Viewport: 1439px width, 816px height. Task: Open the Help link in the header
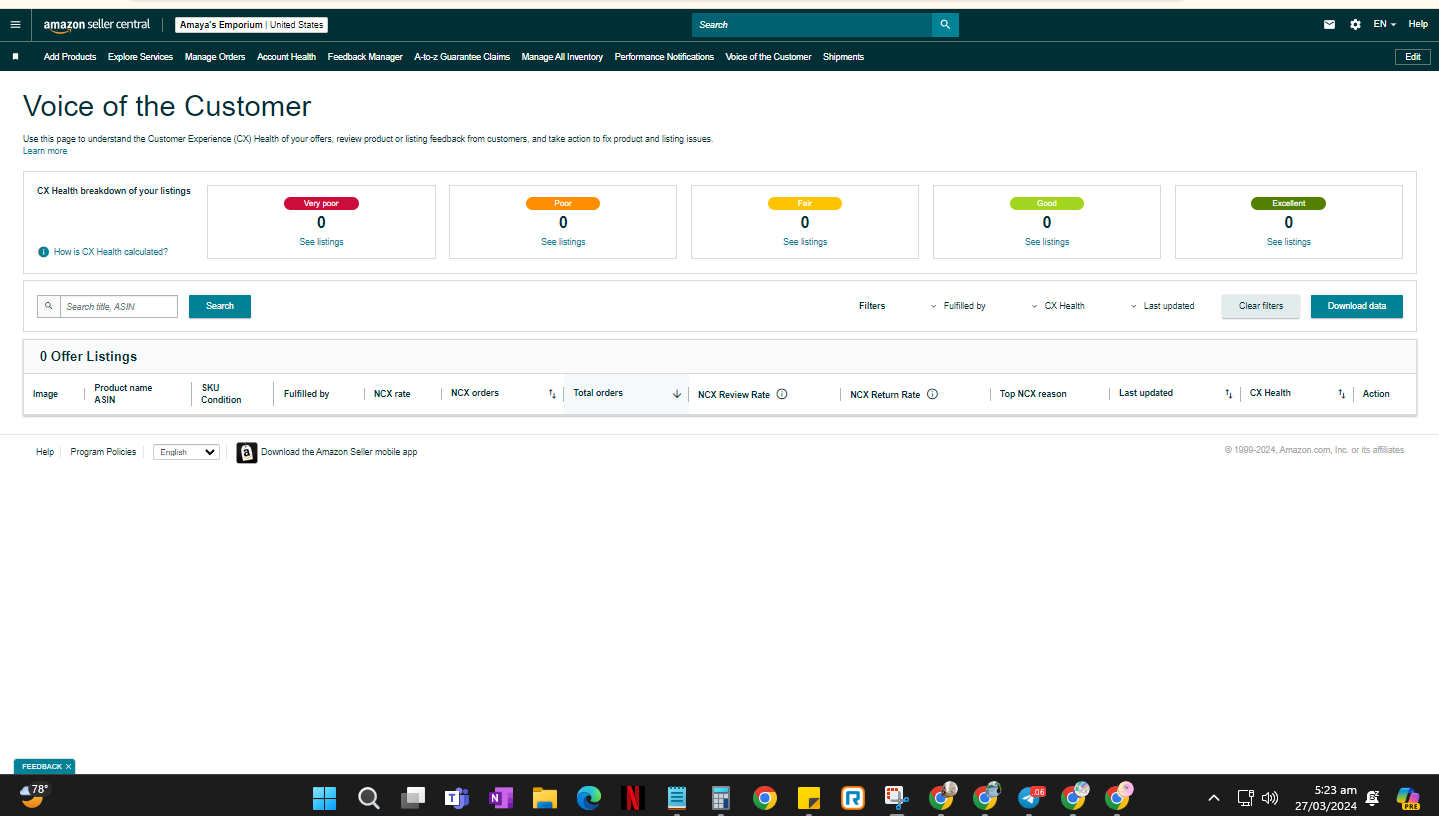coord(1418,24)
